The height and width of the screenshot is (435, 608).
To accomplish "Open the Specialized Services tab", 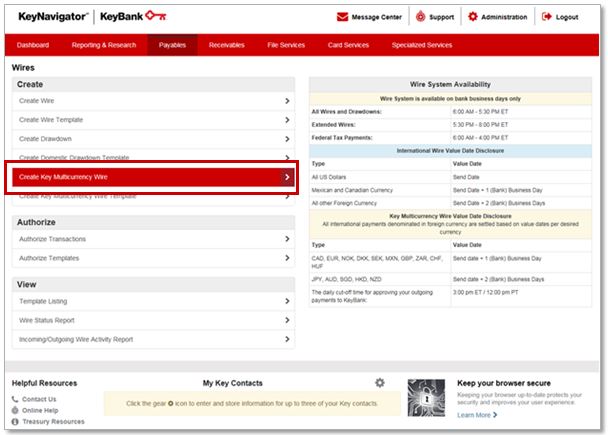I will [x=422, y=45].
